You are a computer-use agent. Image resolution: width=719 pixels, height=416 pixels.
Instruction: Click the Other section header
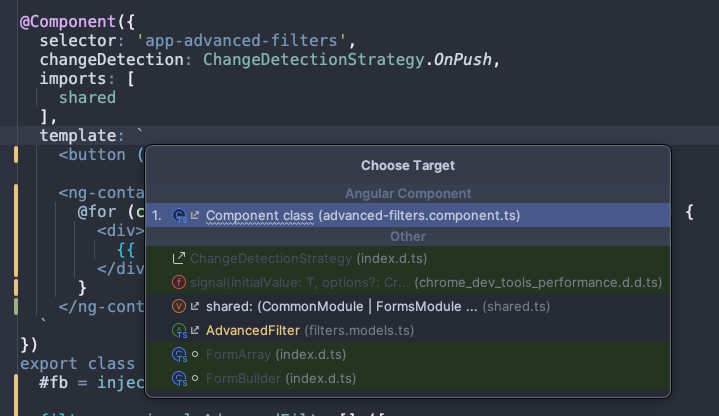pyautogui.click(x=408, y=237)
